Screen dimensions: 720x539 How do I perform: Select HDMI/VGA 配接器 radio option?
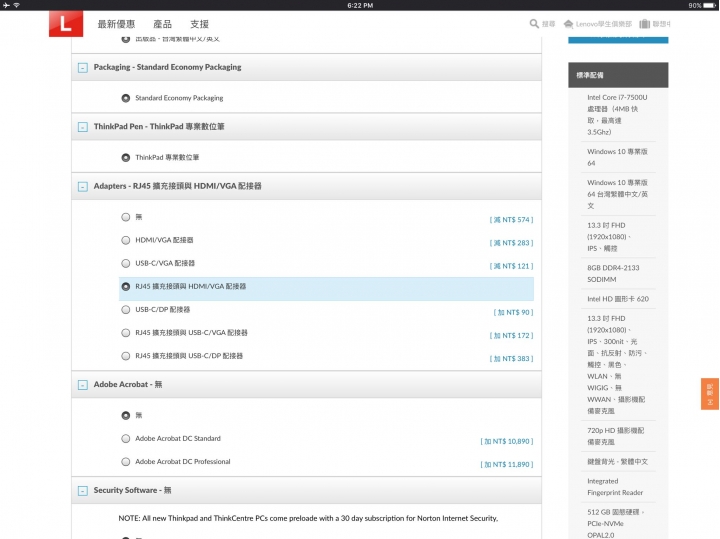pos(125,240)
